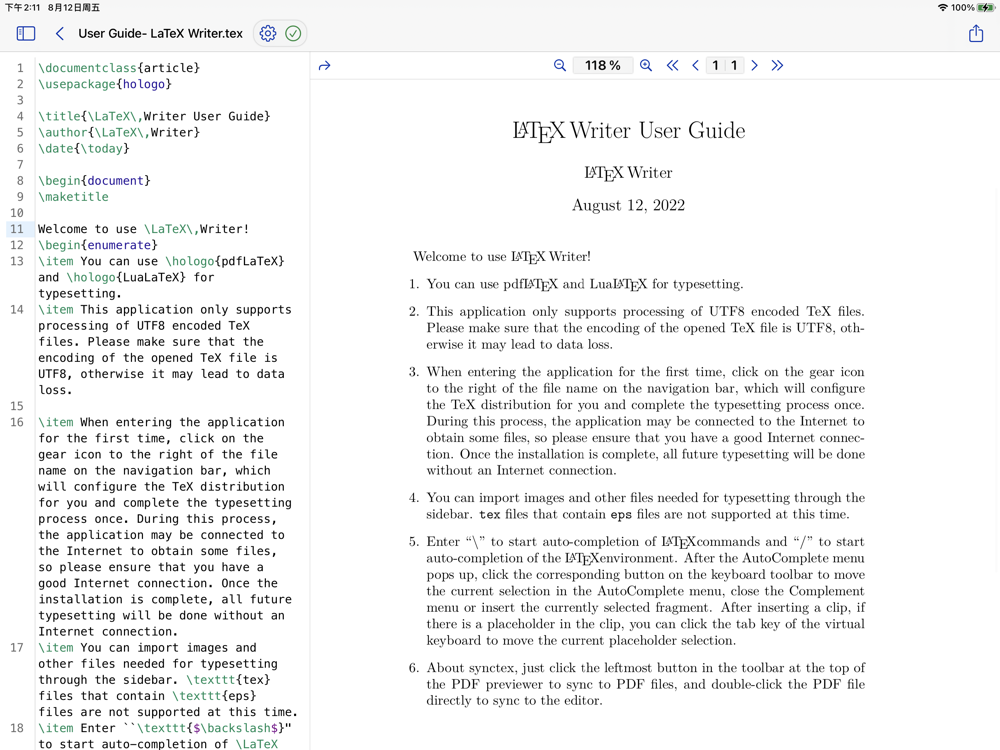Screen dimensions: 1000x750
Task: Go to next PDF page
Action: 755,65
